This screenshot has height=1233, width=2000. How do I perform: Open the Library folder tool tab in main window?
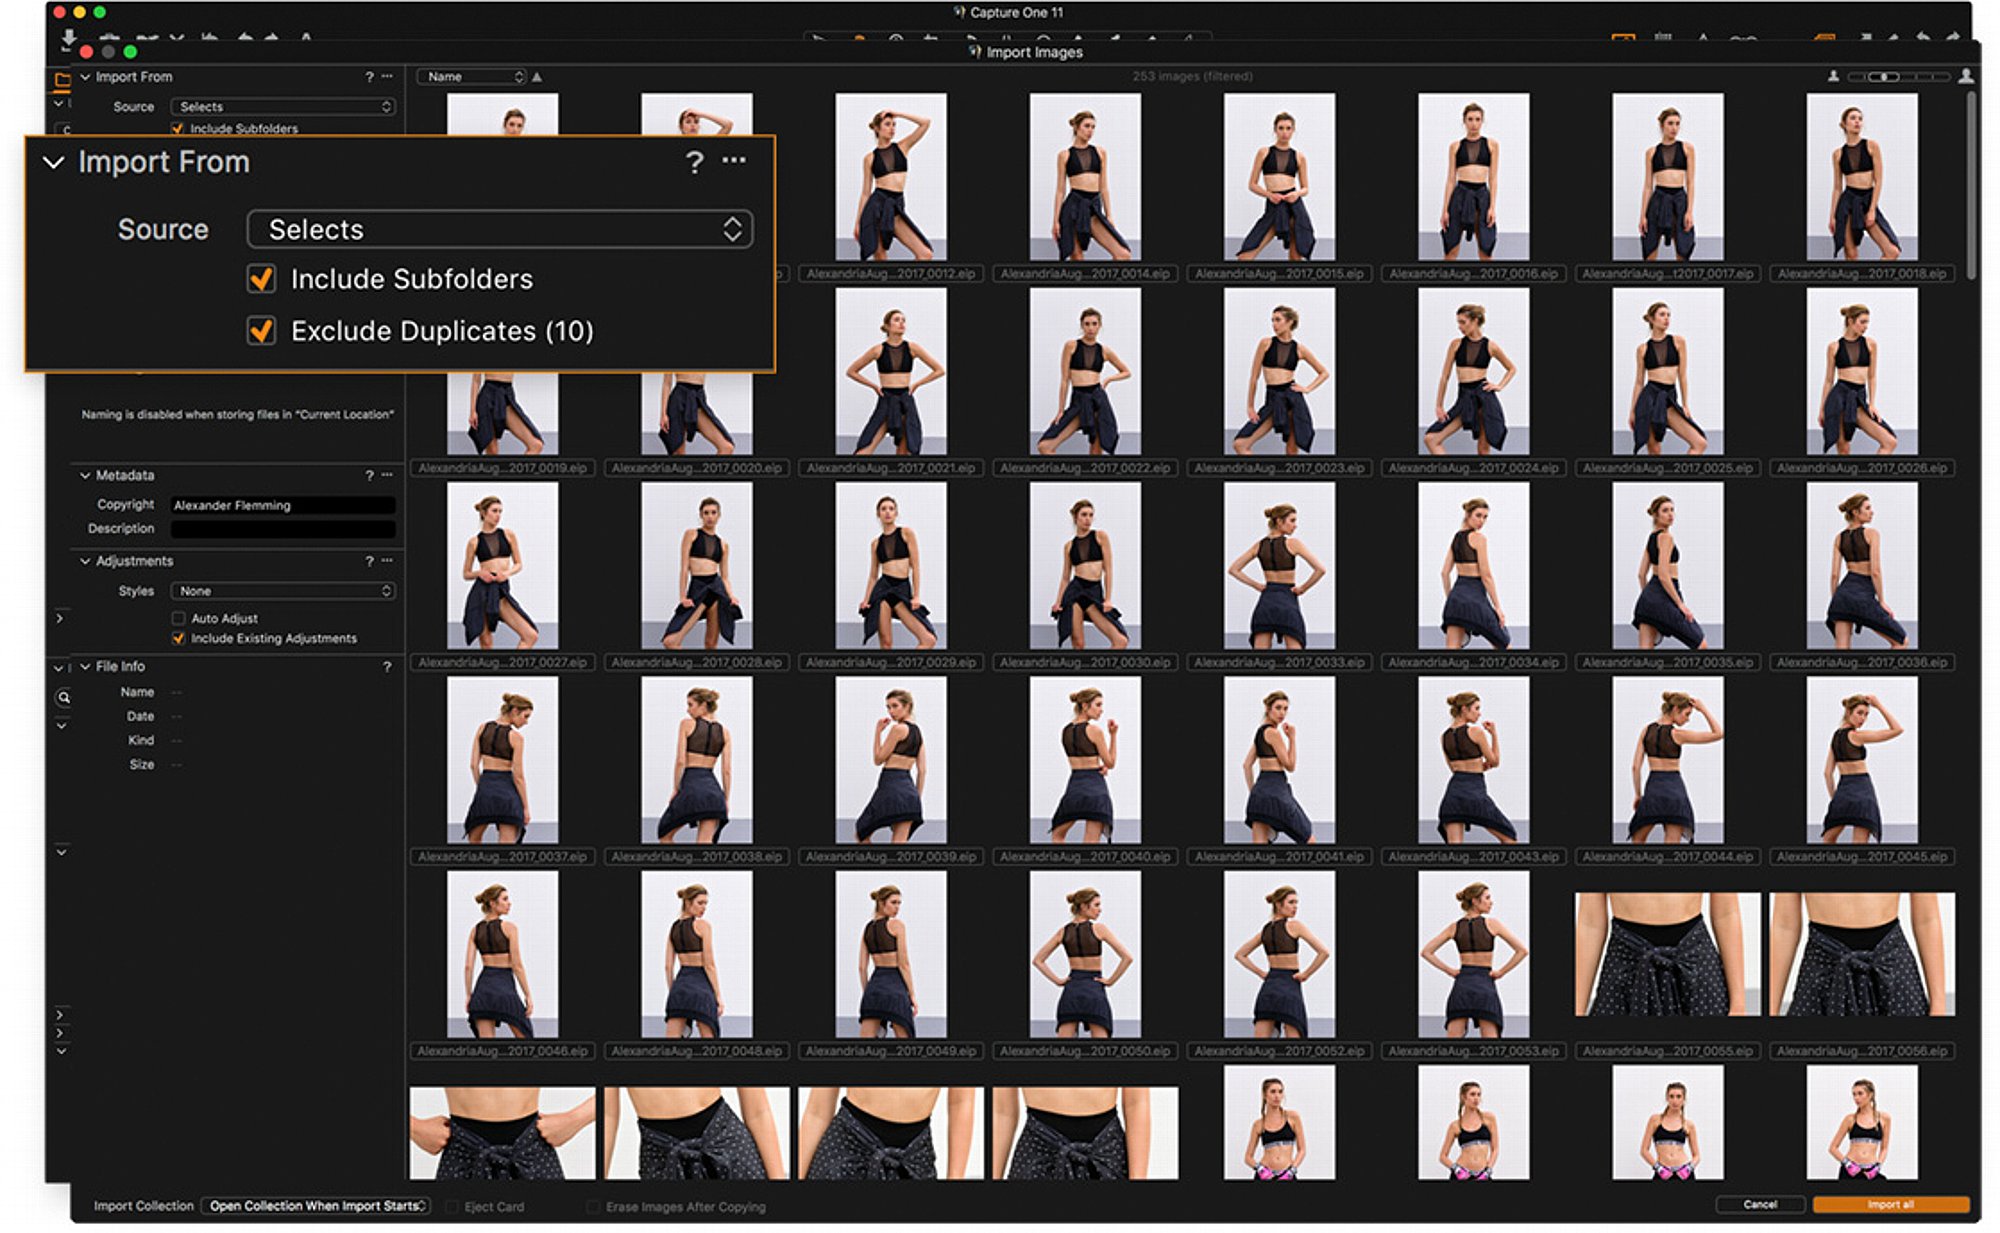(63, 80)
